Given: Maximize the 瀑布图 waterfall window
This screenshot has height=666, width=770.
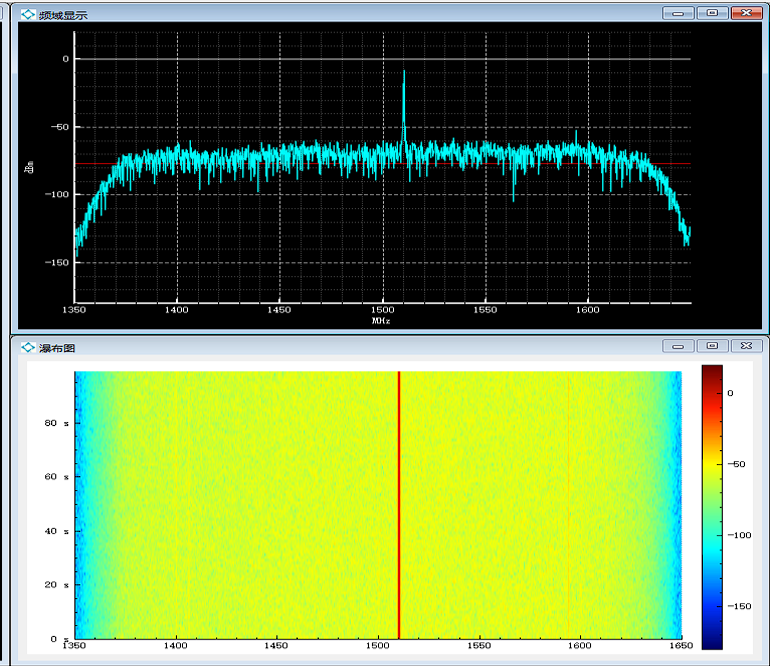Looking at the screenshot, I should pos(713,346).
